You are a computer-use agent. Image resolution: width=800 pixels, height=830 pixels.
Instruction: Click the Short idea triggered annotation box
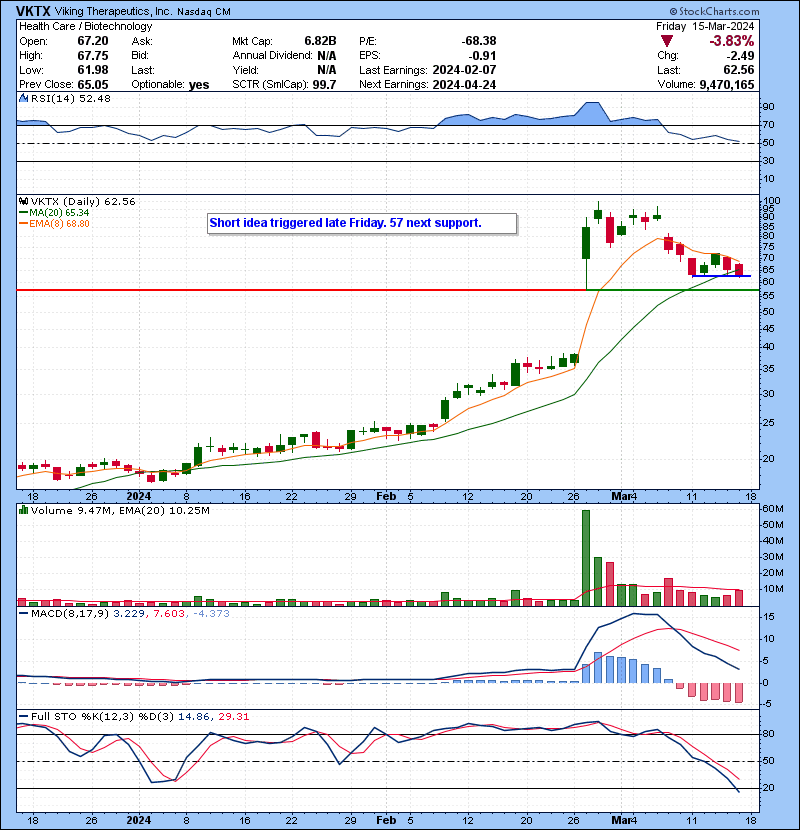tap(362, 223)
